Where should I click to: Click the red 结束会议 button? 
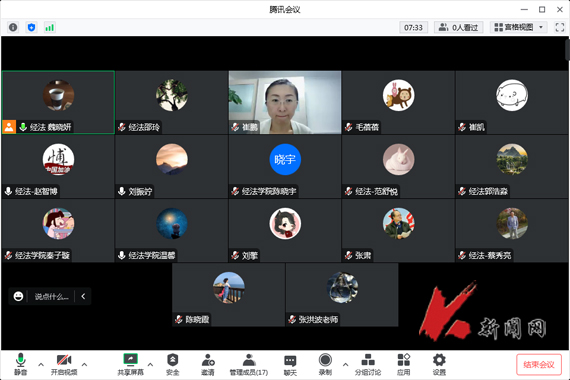539,364
